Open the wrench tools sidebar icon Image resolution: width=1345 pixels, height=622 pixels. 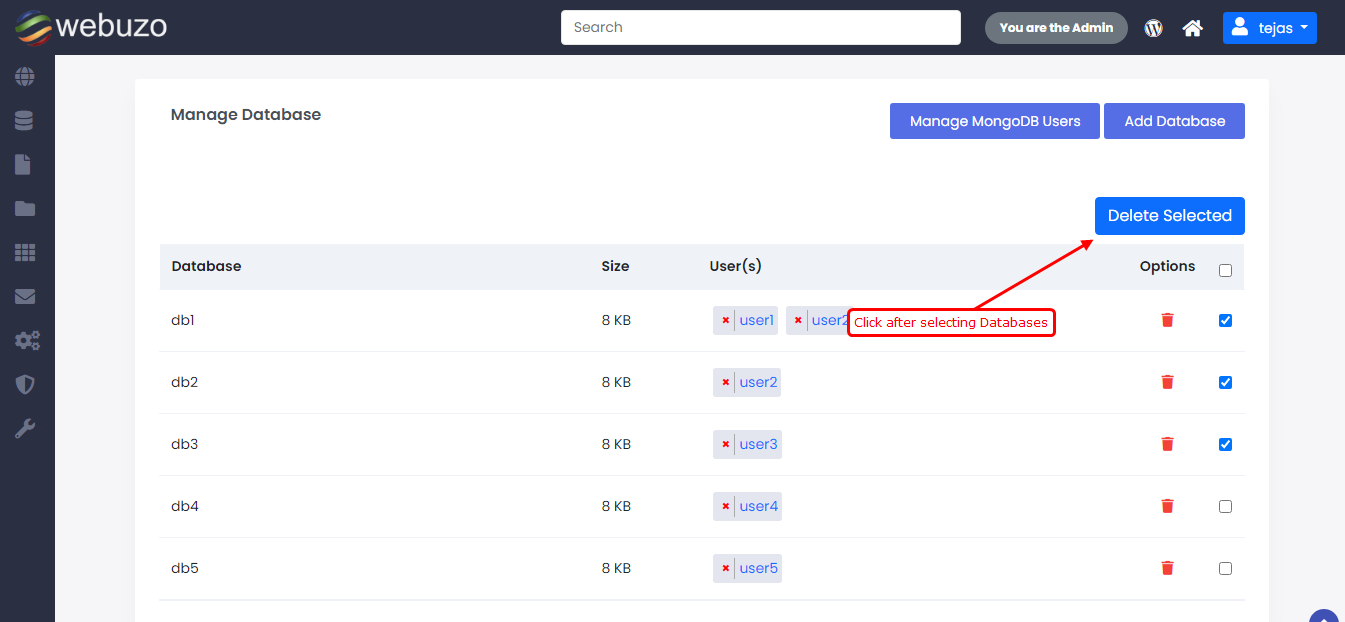(x=24, y=429)
